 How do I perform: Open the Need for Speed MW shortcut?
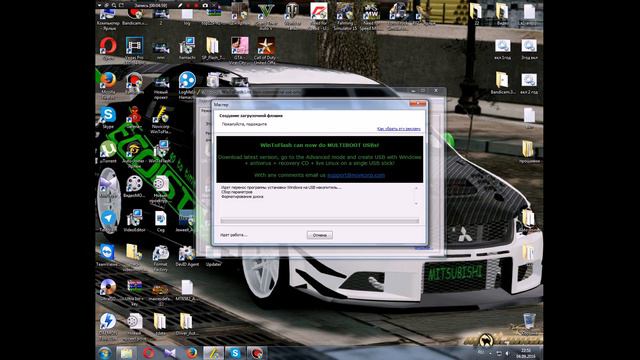click(x=371, y=15)
